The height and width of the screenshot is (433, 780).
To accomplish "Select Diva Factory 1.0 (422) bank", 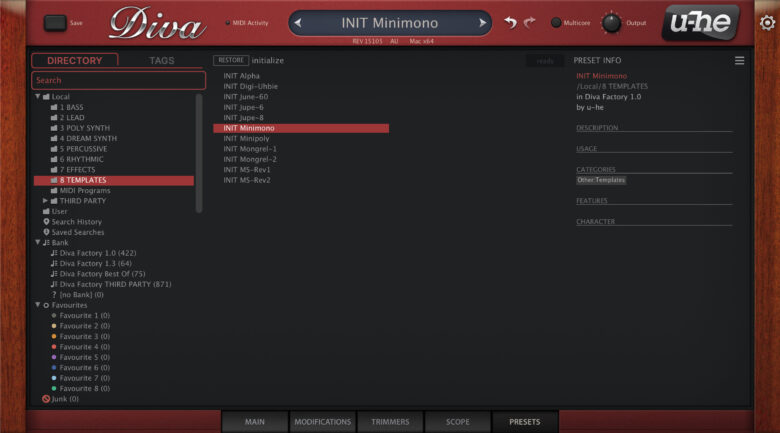I will (94, 253).
